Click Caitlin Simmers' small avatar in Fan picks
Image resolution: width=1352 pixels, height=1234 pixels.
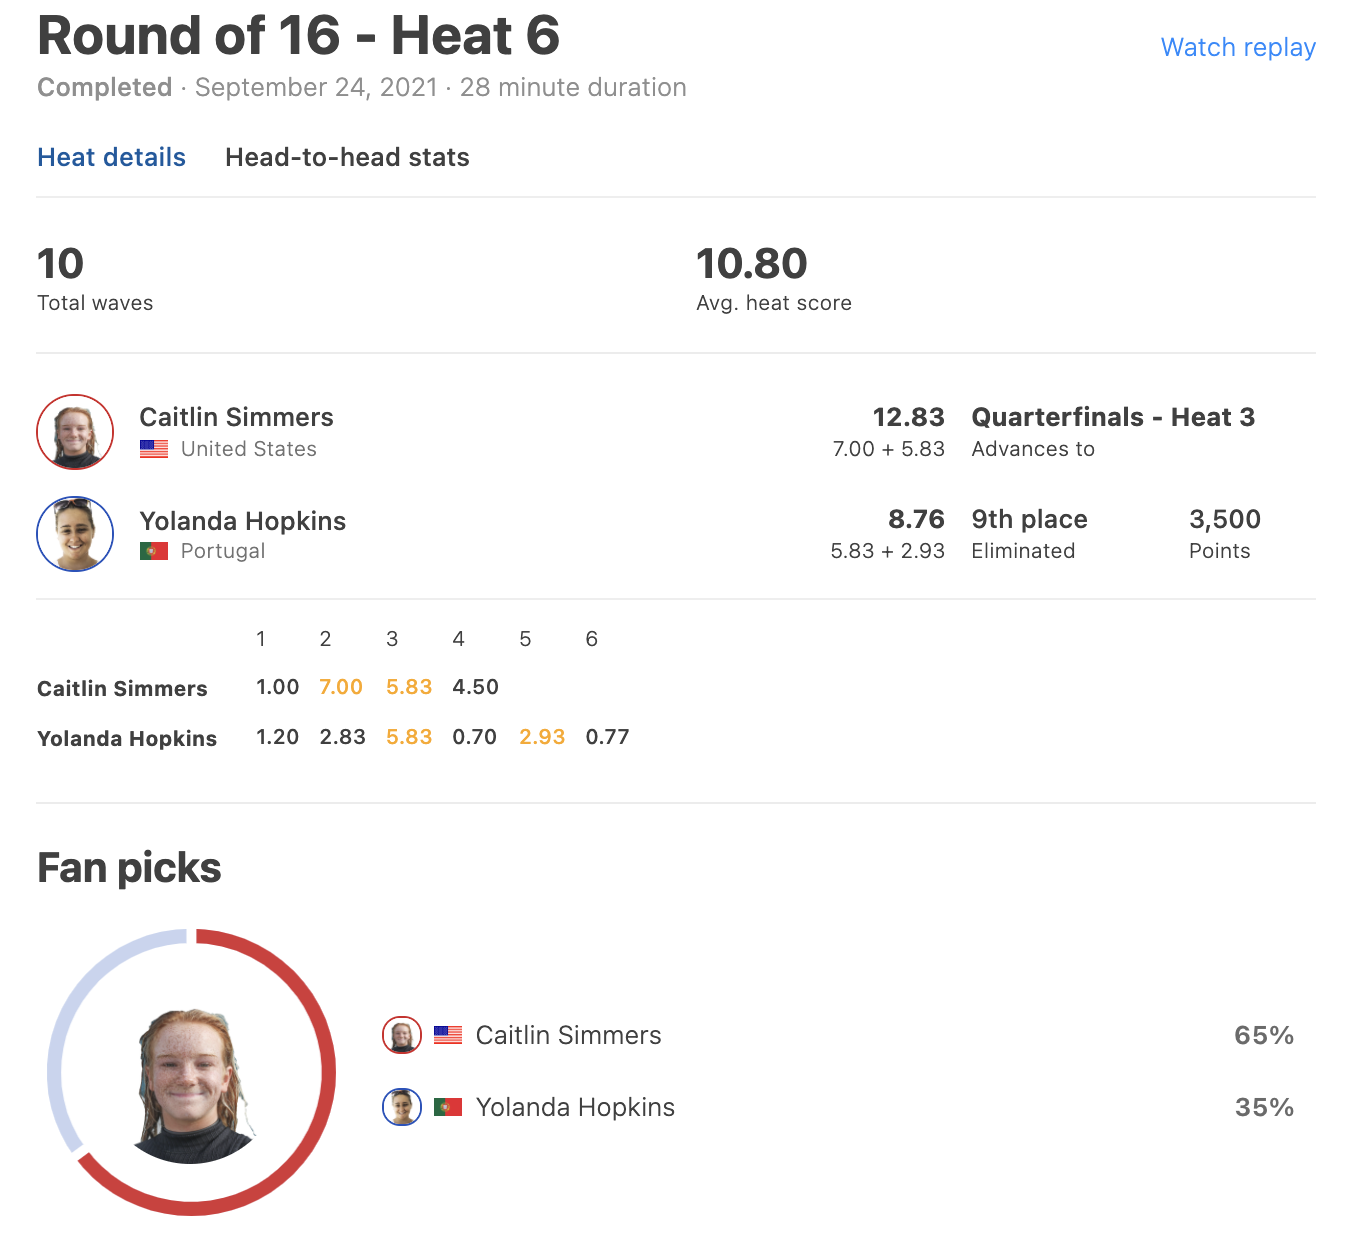[x=402, y=1036]
